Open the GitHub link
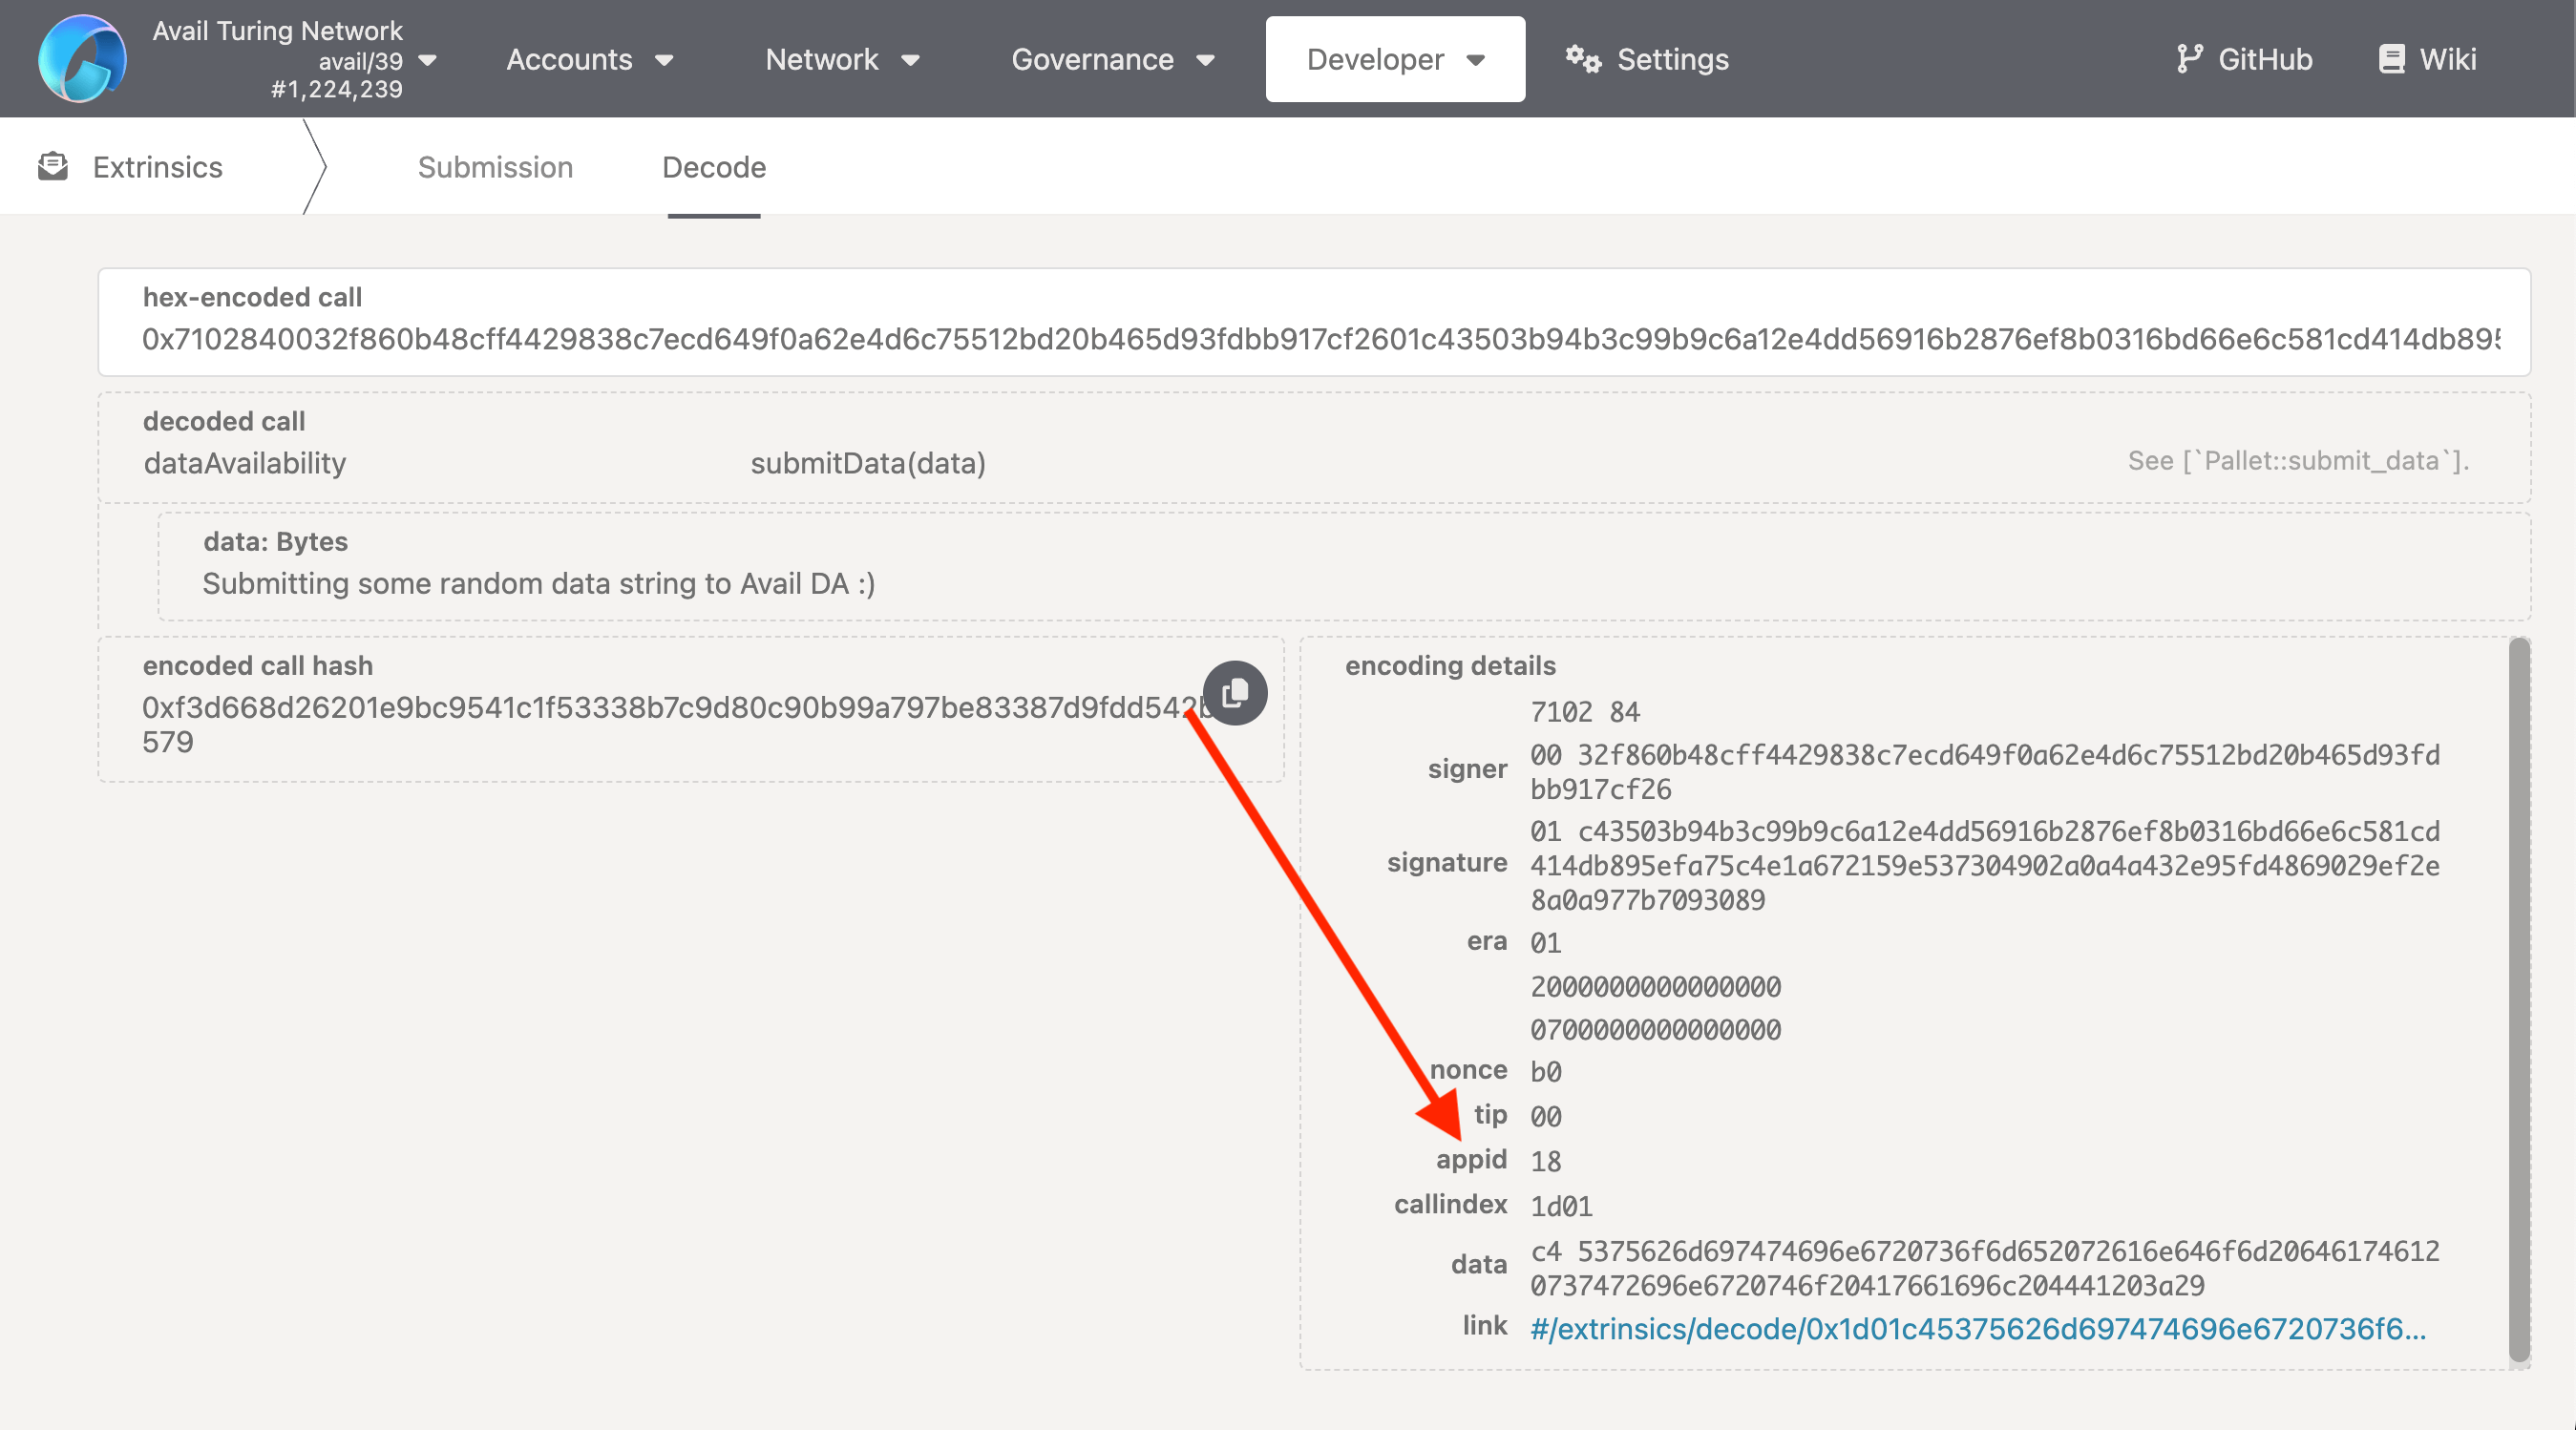 [x=2264, y=59]
